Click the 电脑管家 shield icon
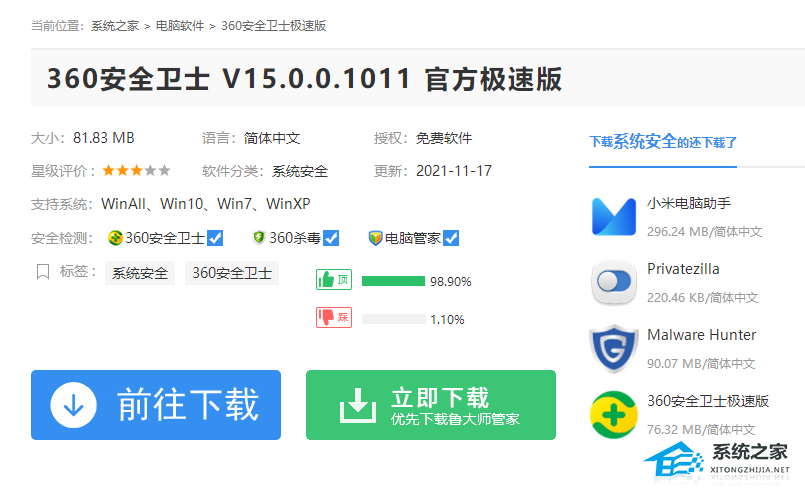Screen dimensions: 805x488 [375, 238]
